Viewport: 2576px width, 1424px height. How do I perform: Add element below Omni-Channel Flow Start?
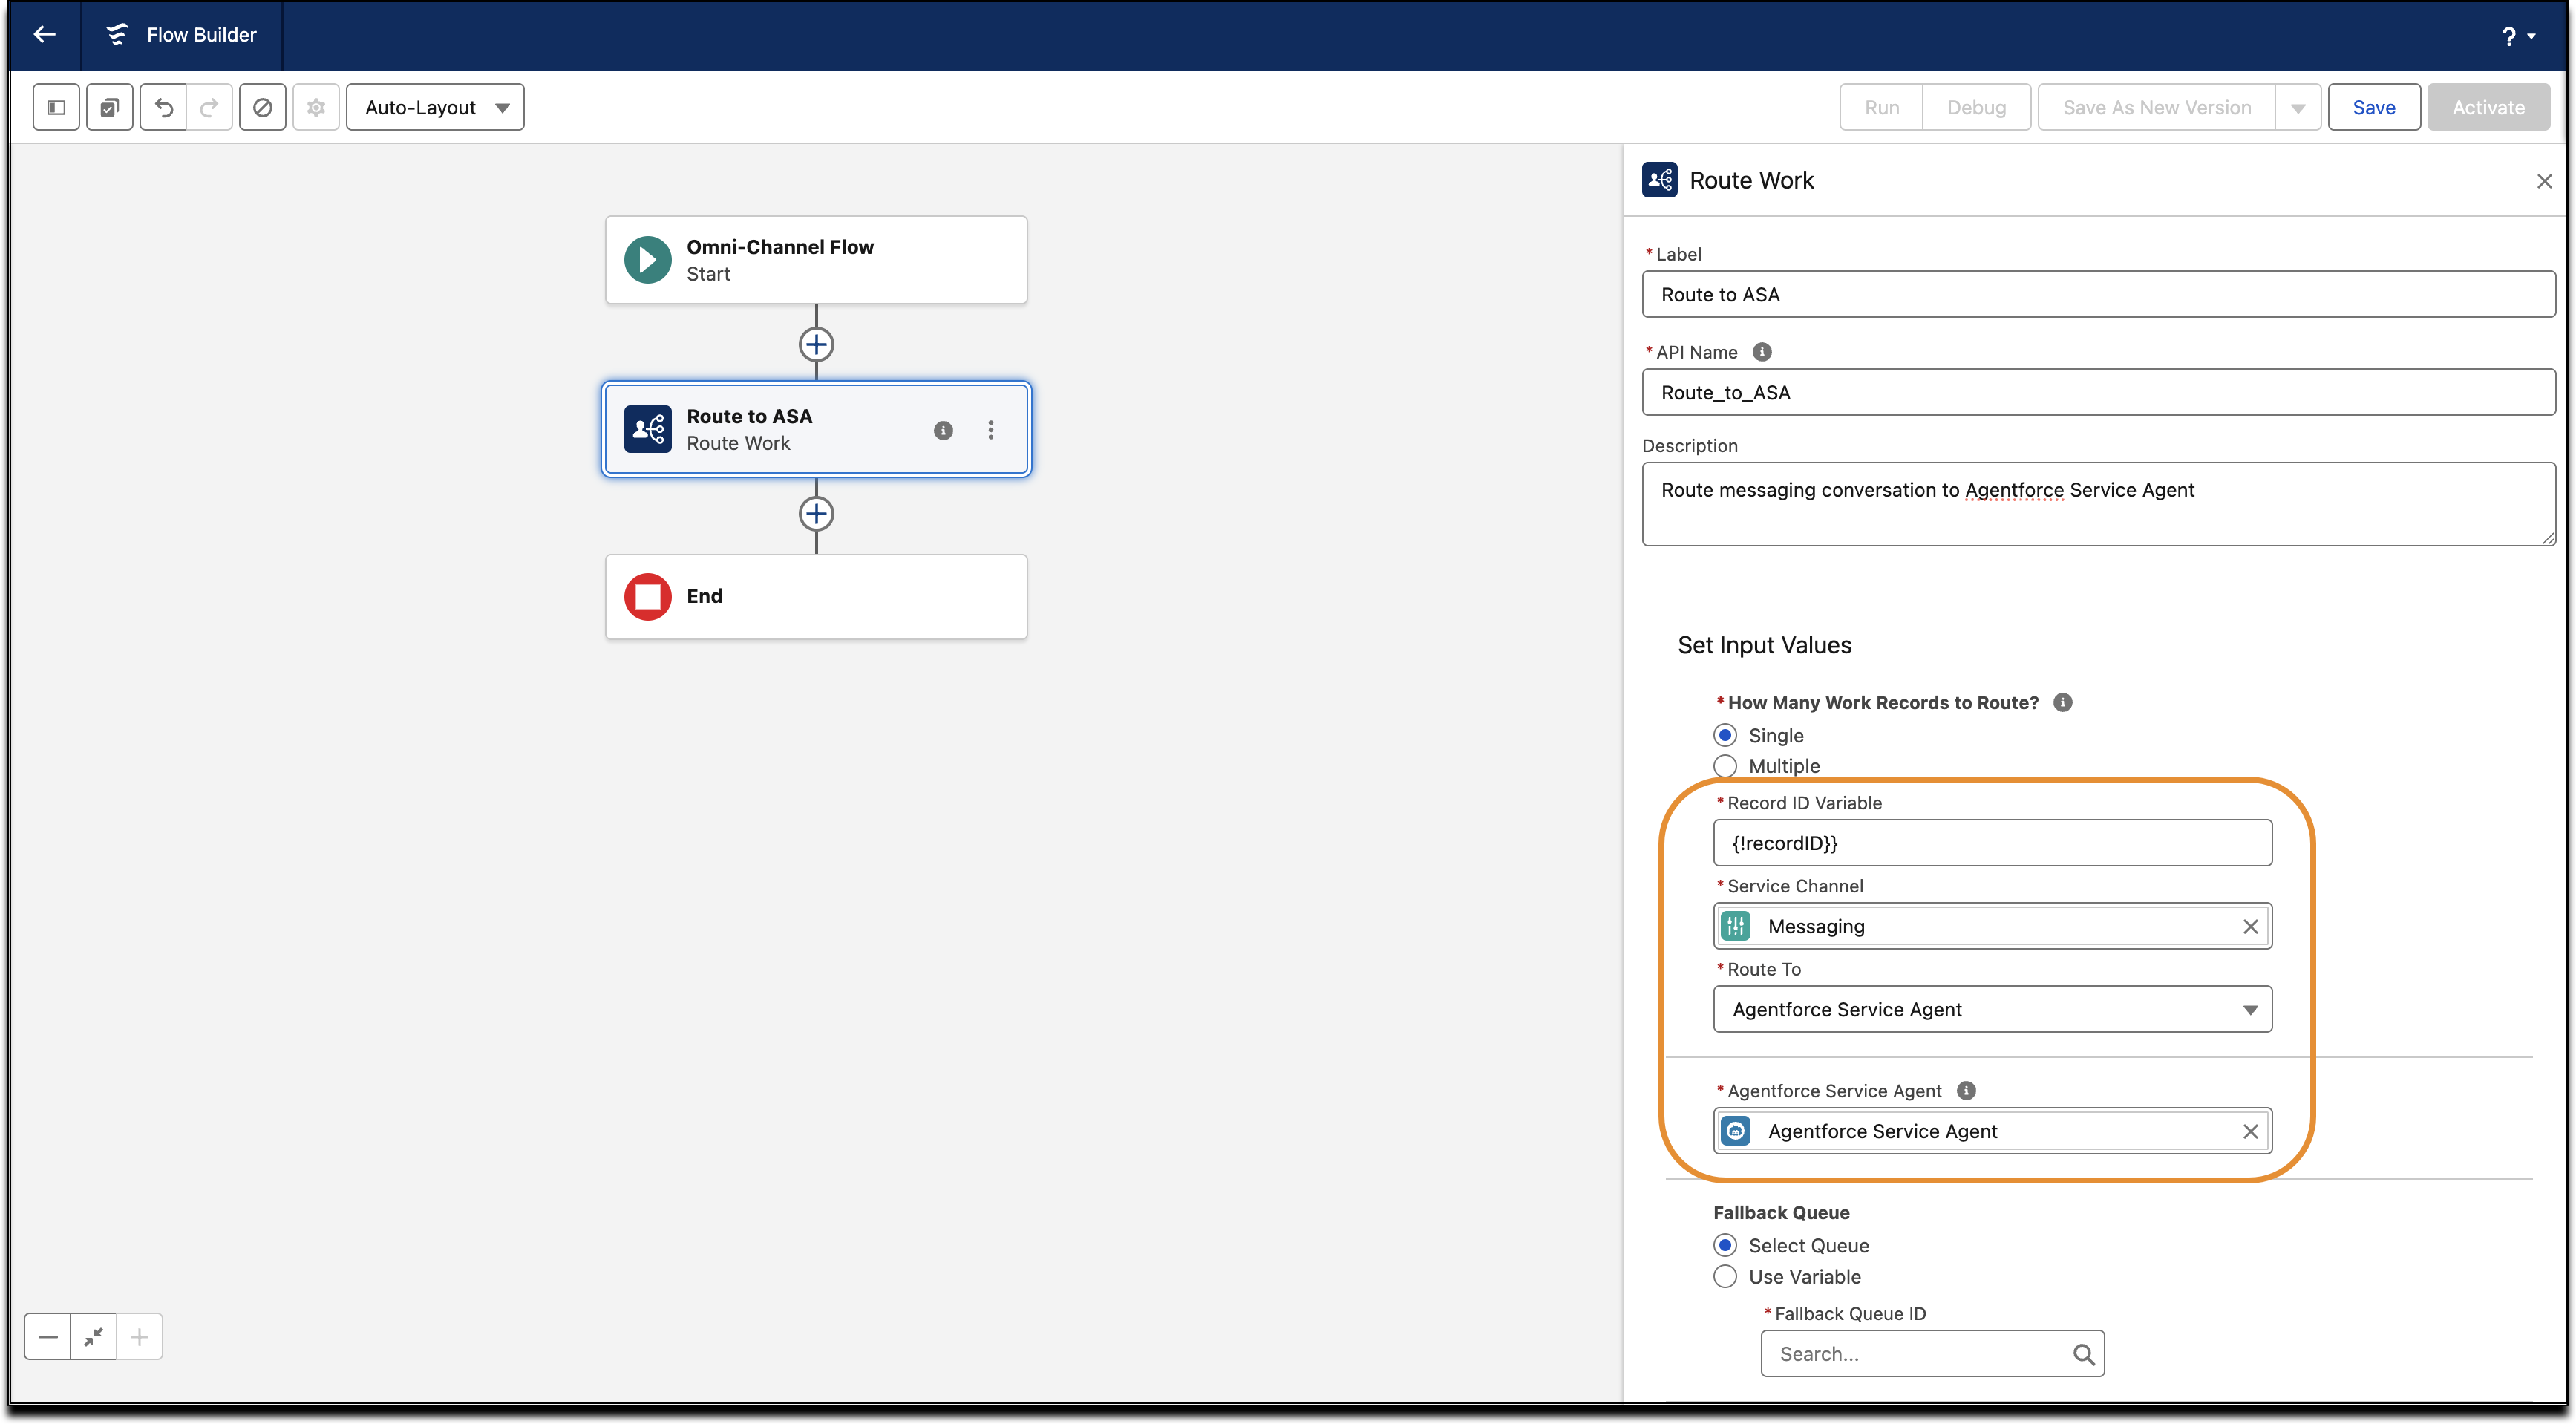pos(816,344)
